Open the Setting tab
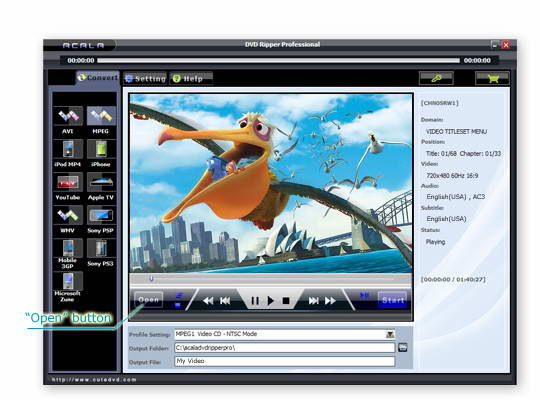 coord(145,79)
